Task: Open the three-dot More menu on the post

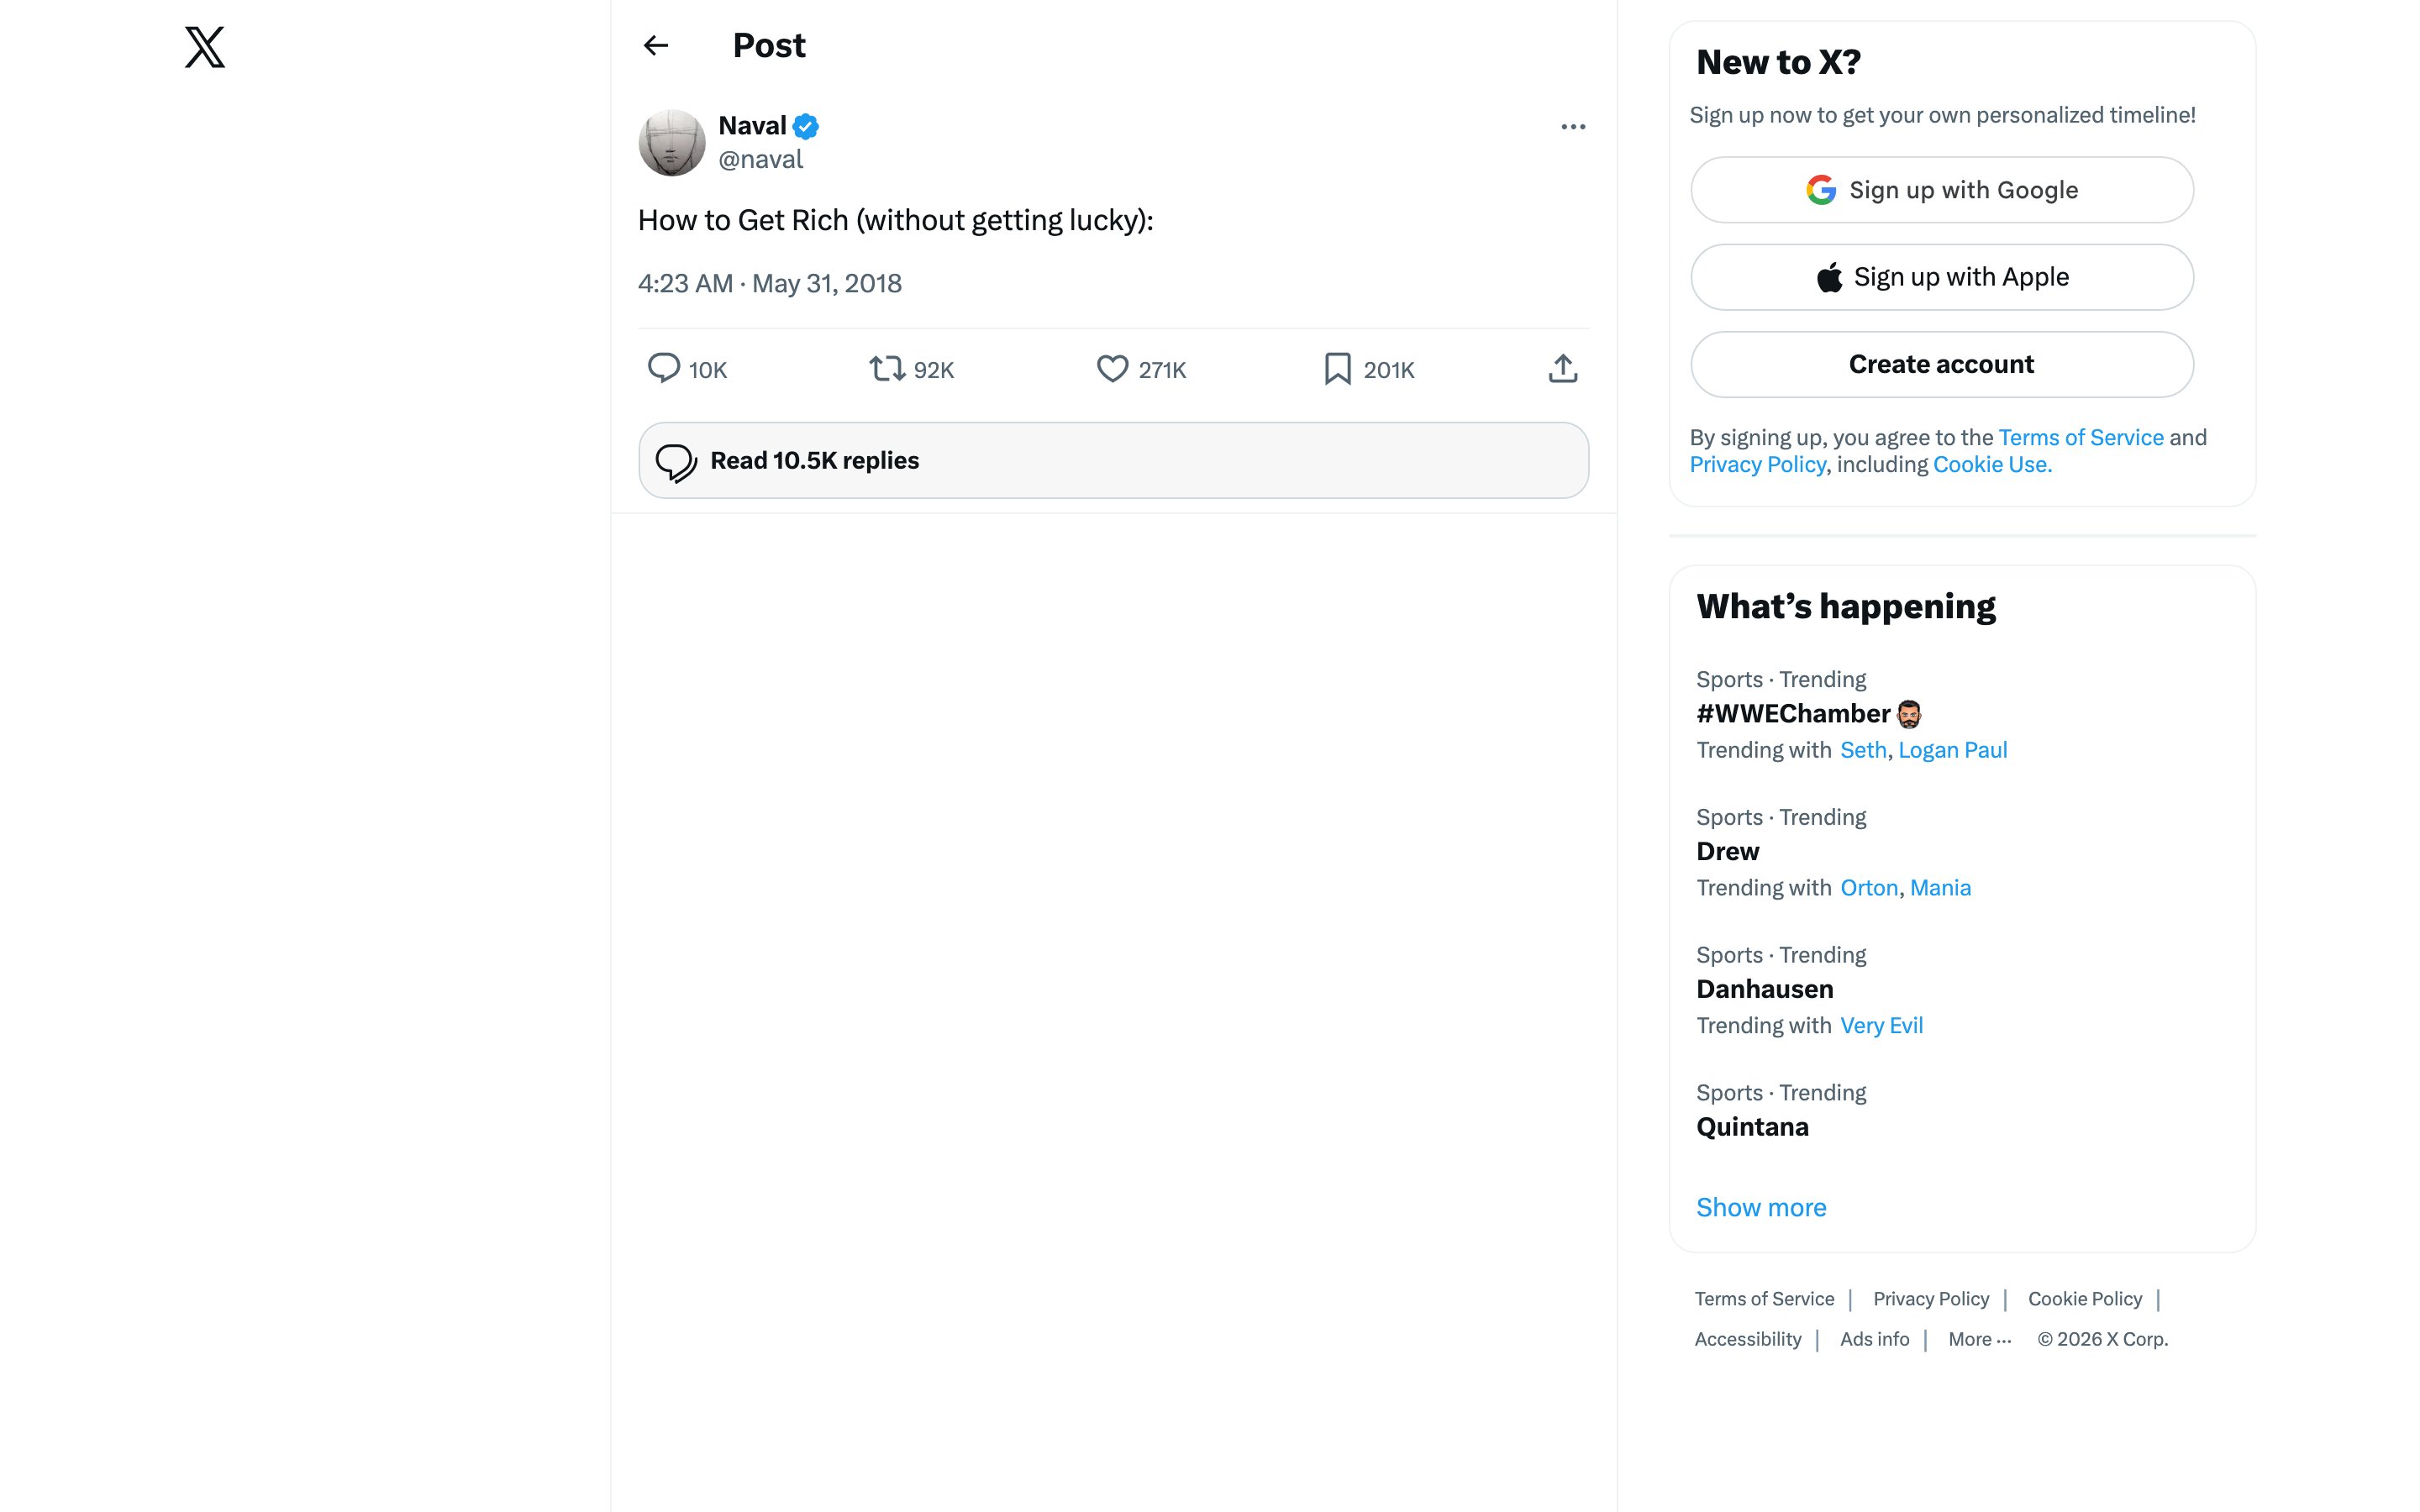Action: (x=1573, y=127)
